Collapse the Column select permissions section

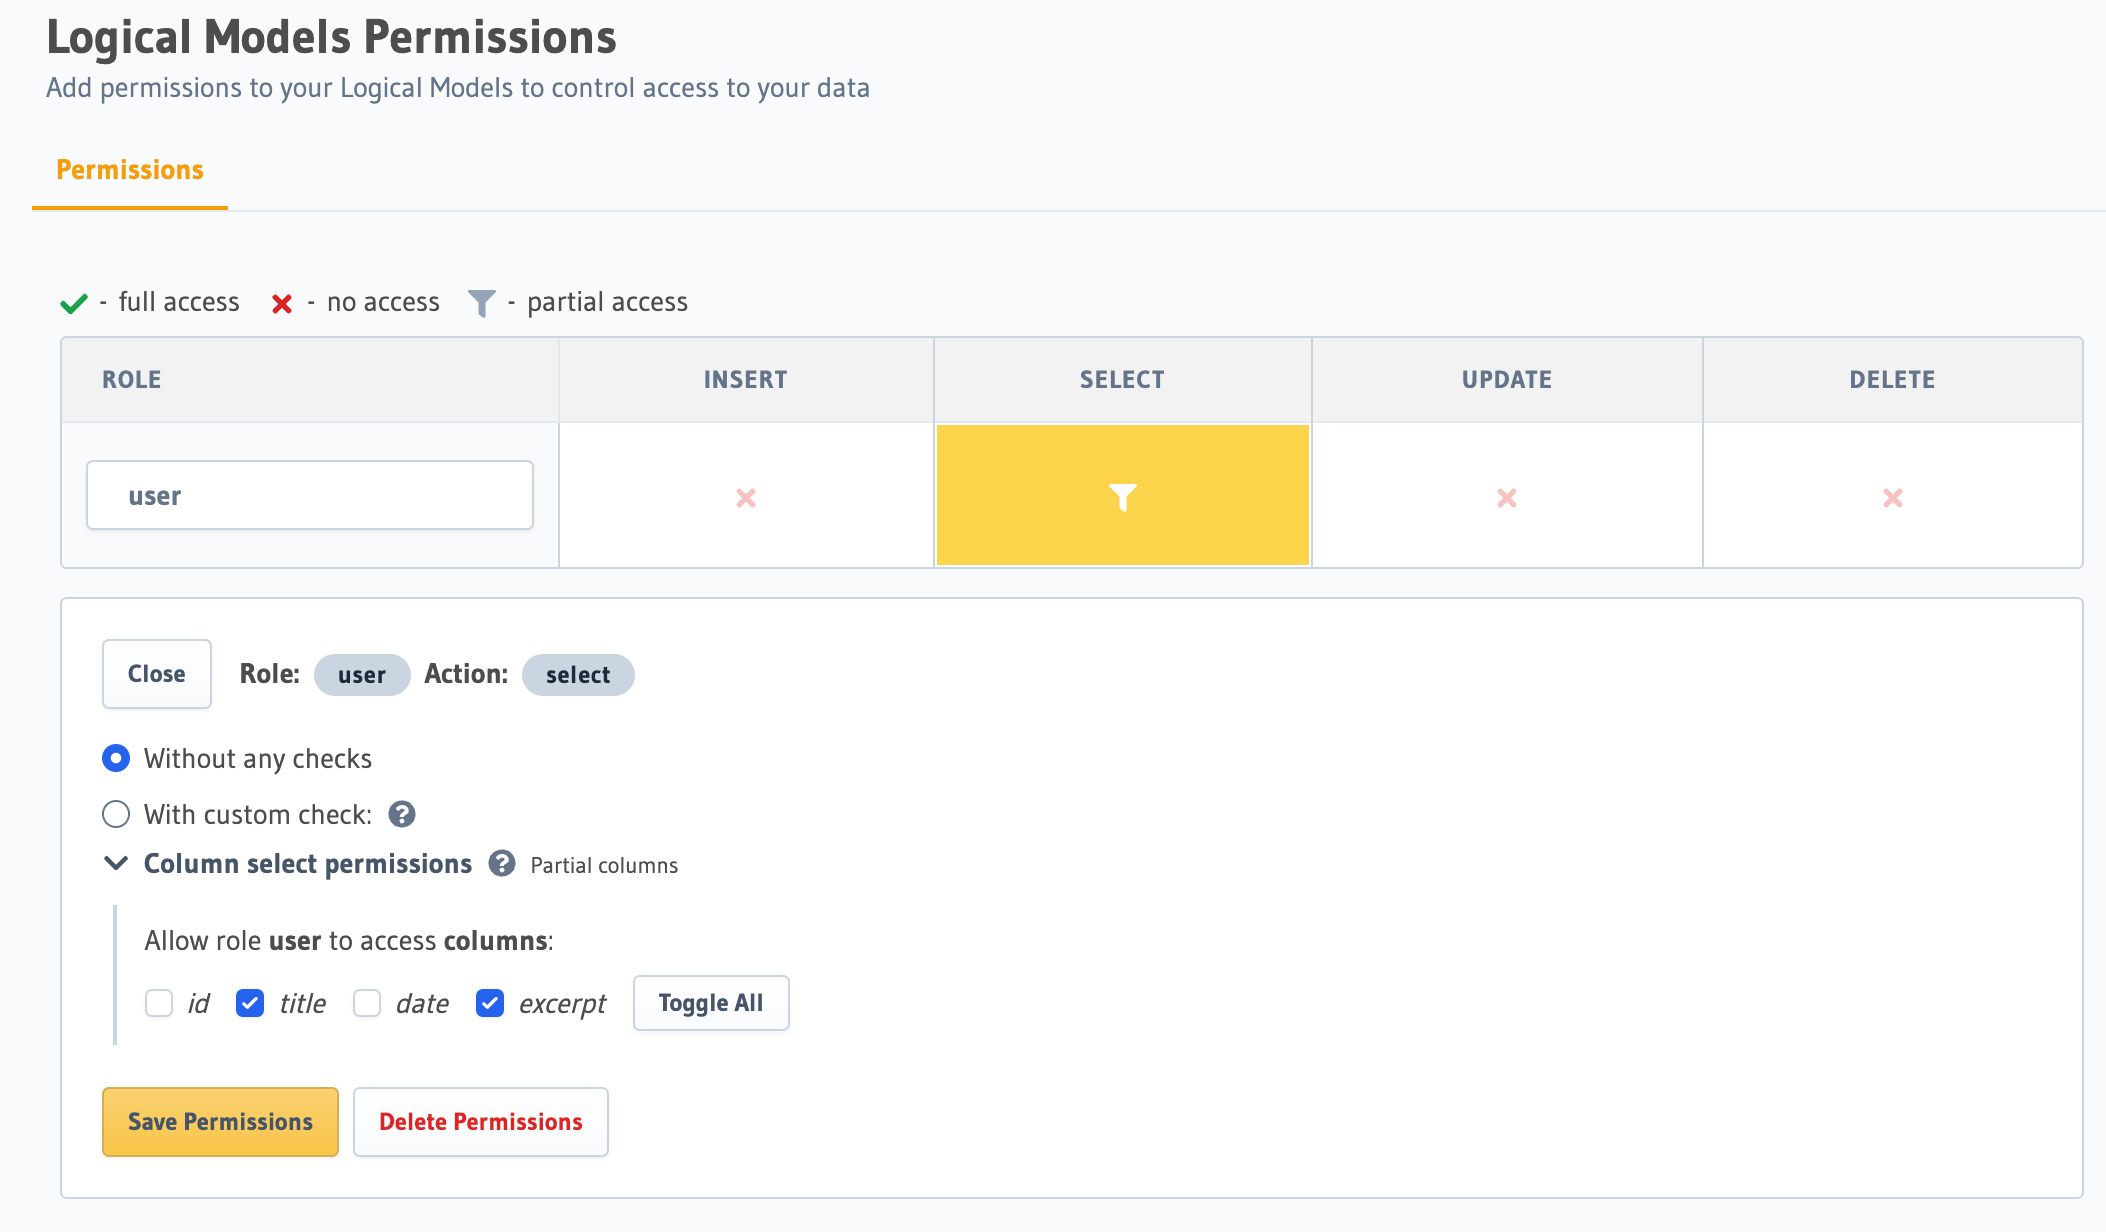point(117,864)
